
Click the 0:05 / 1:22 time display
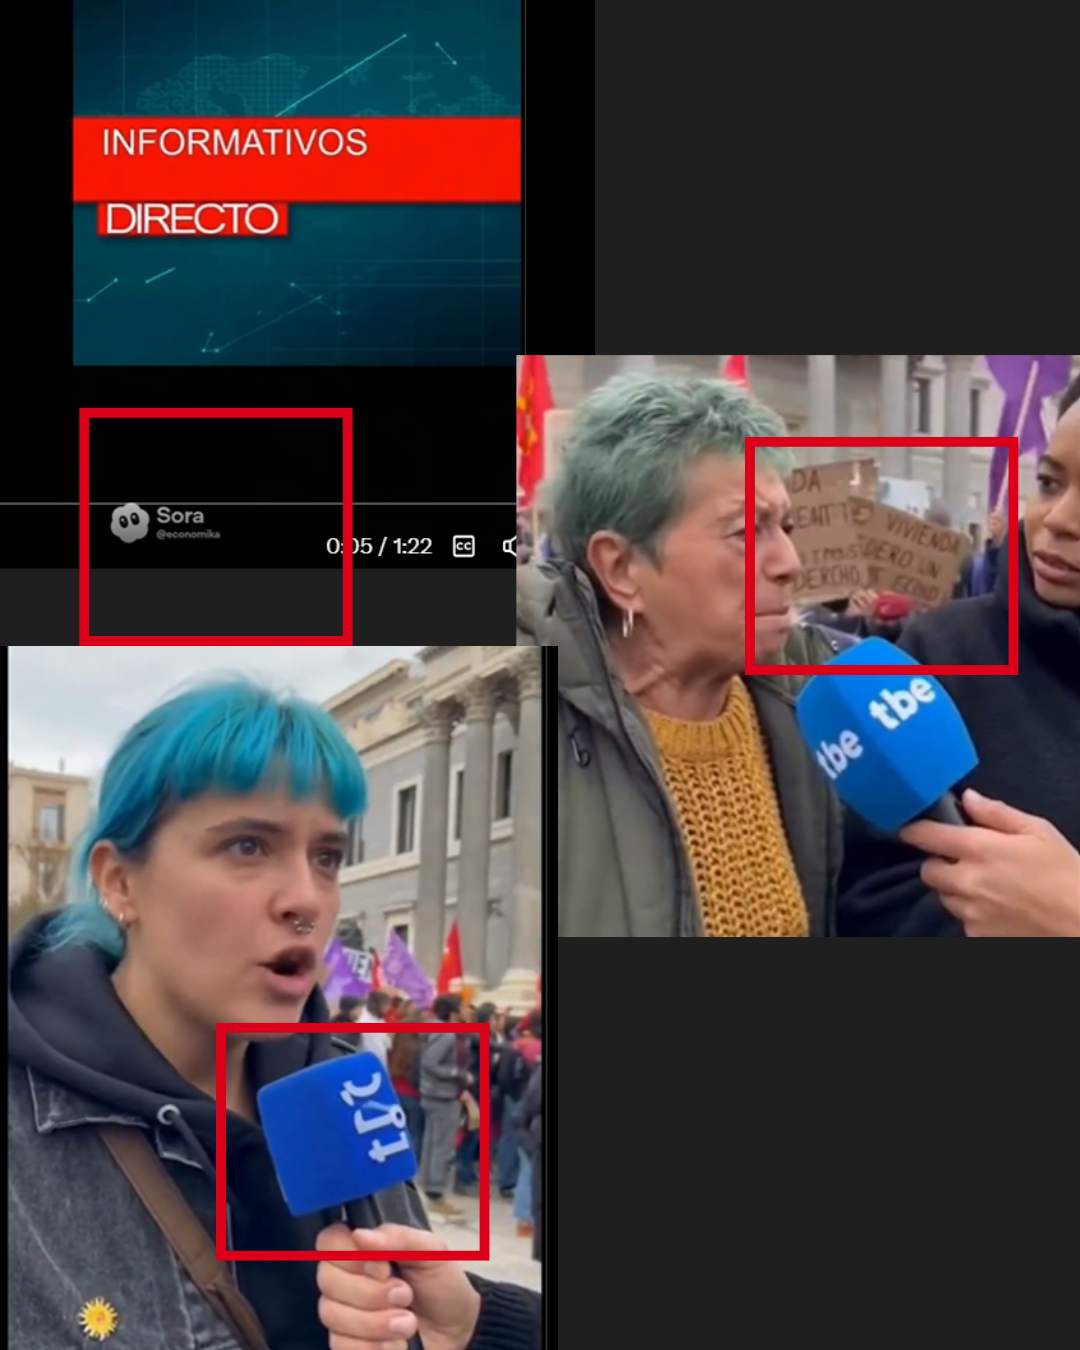click(x=379, y=546)
